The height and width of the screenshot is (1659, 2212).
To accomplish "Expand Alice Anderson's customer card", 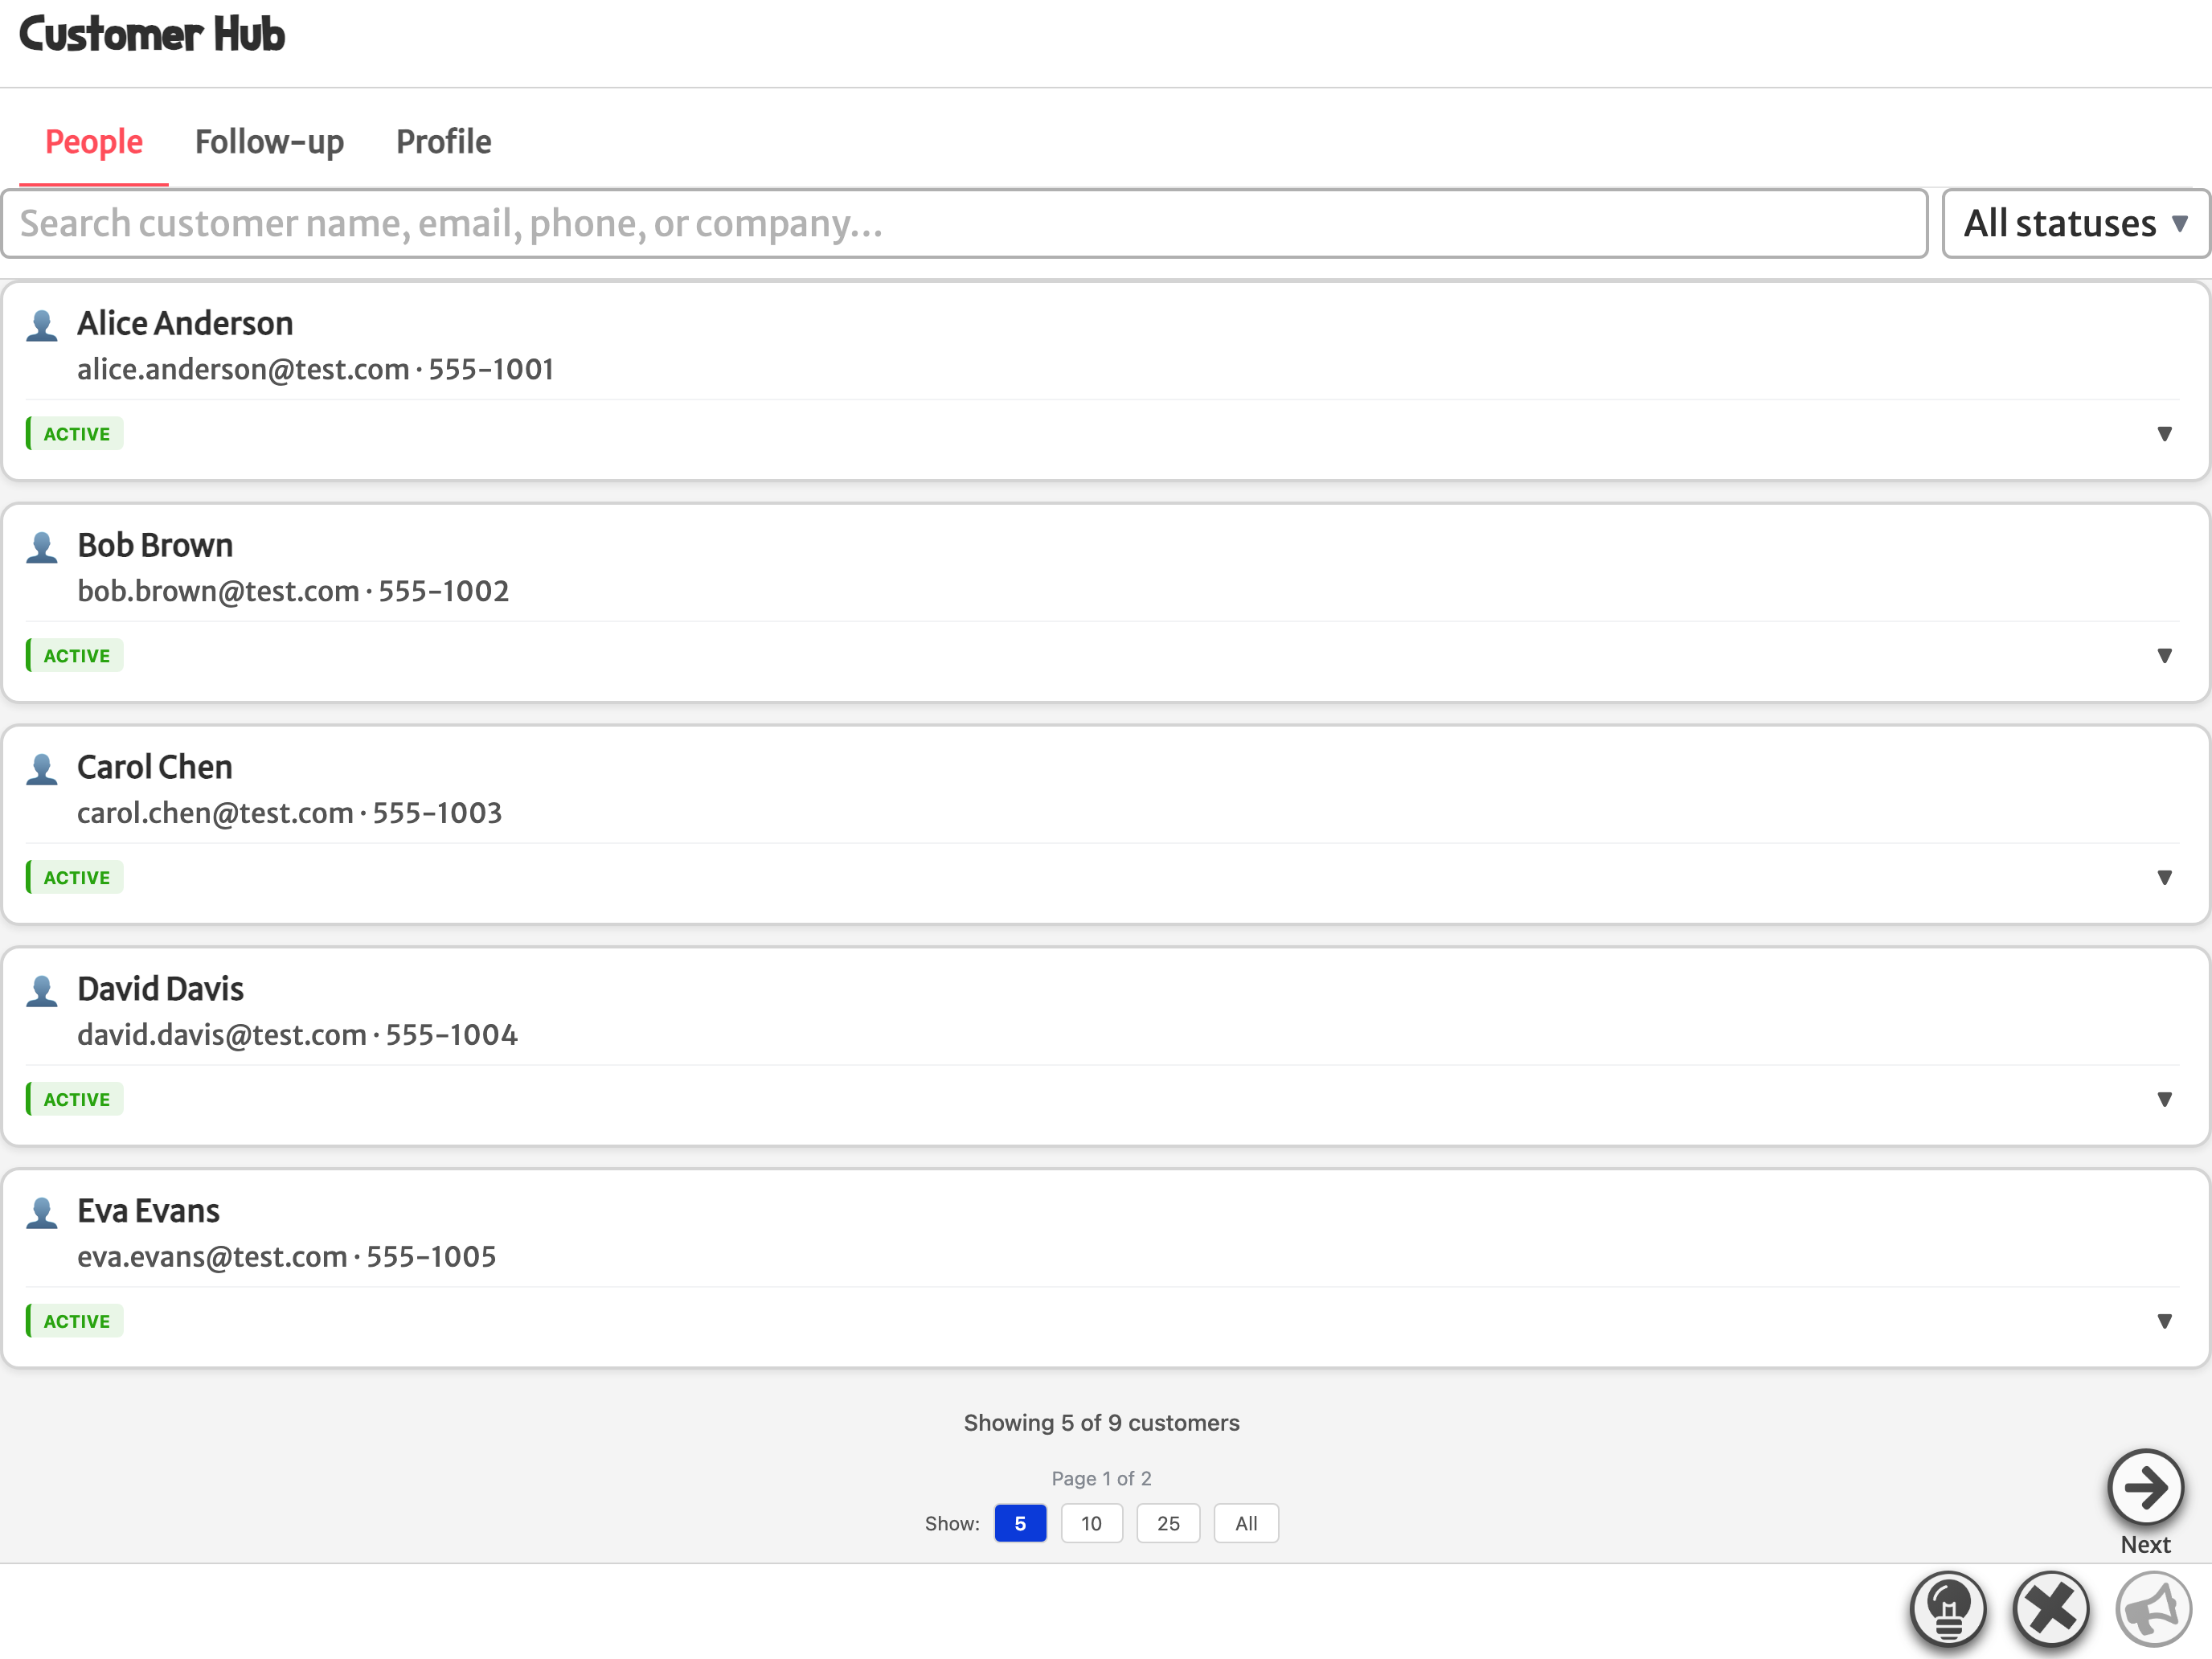I will (2164, 434).
